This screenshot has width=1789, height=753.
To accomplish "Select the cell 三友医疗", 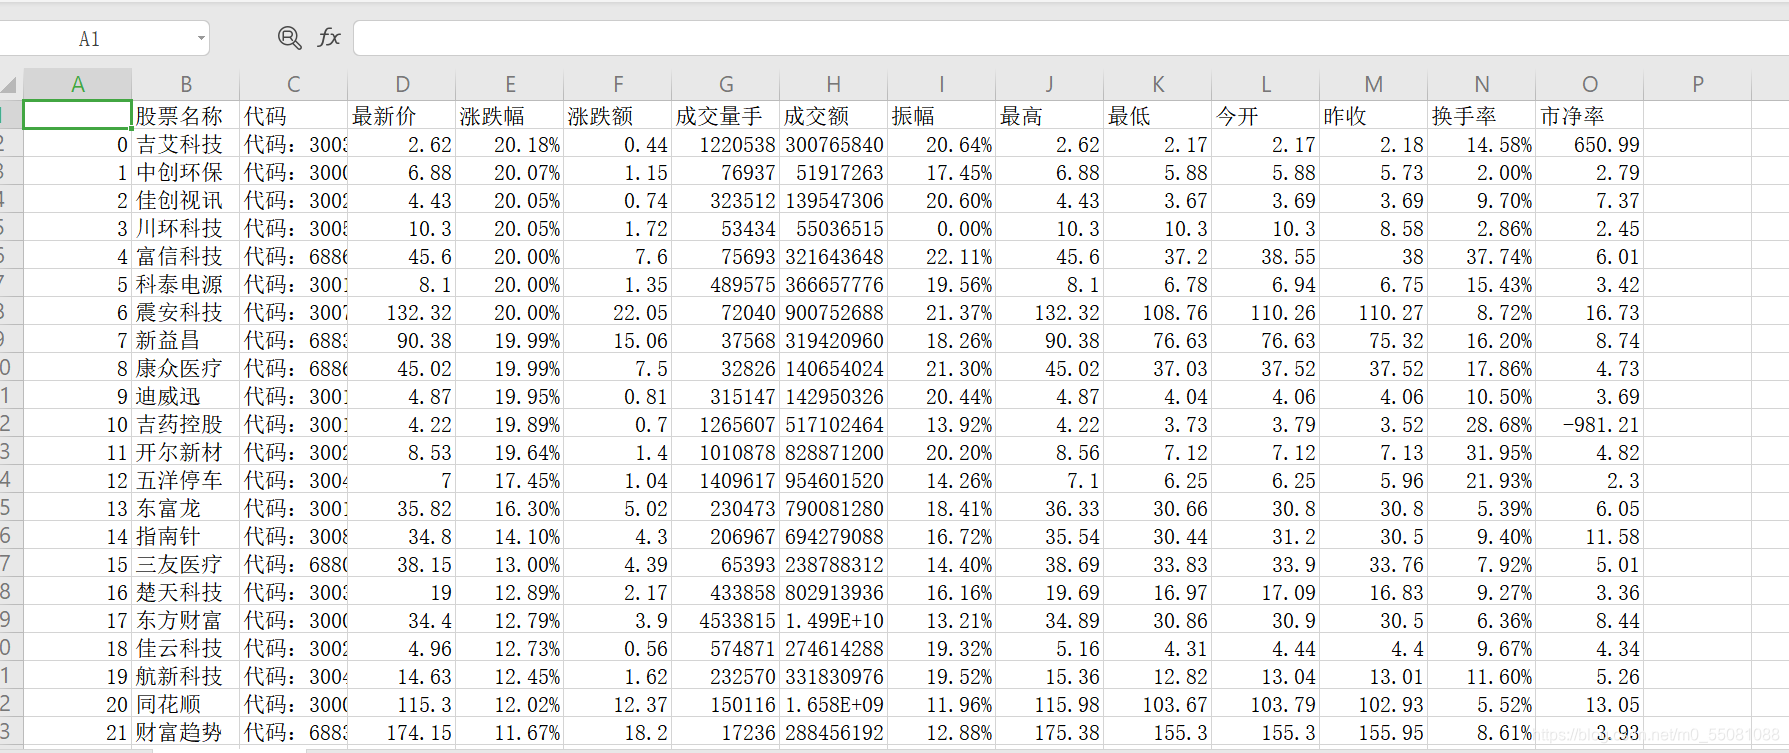I will tap(186, 564).
